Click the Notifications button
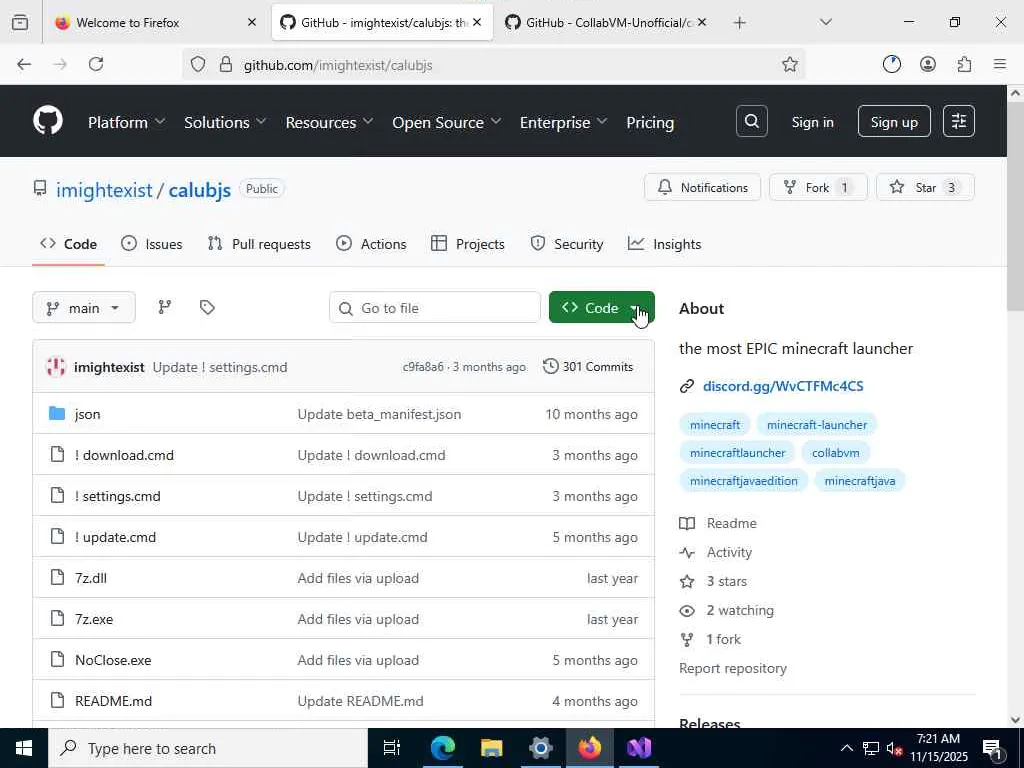Viewport: 1024px width, 768px height. tap(703, 187)
